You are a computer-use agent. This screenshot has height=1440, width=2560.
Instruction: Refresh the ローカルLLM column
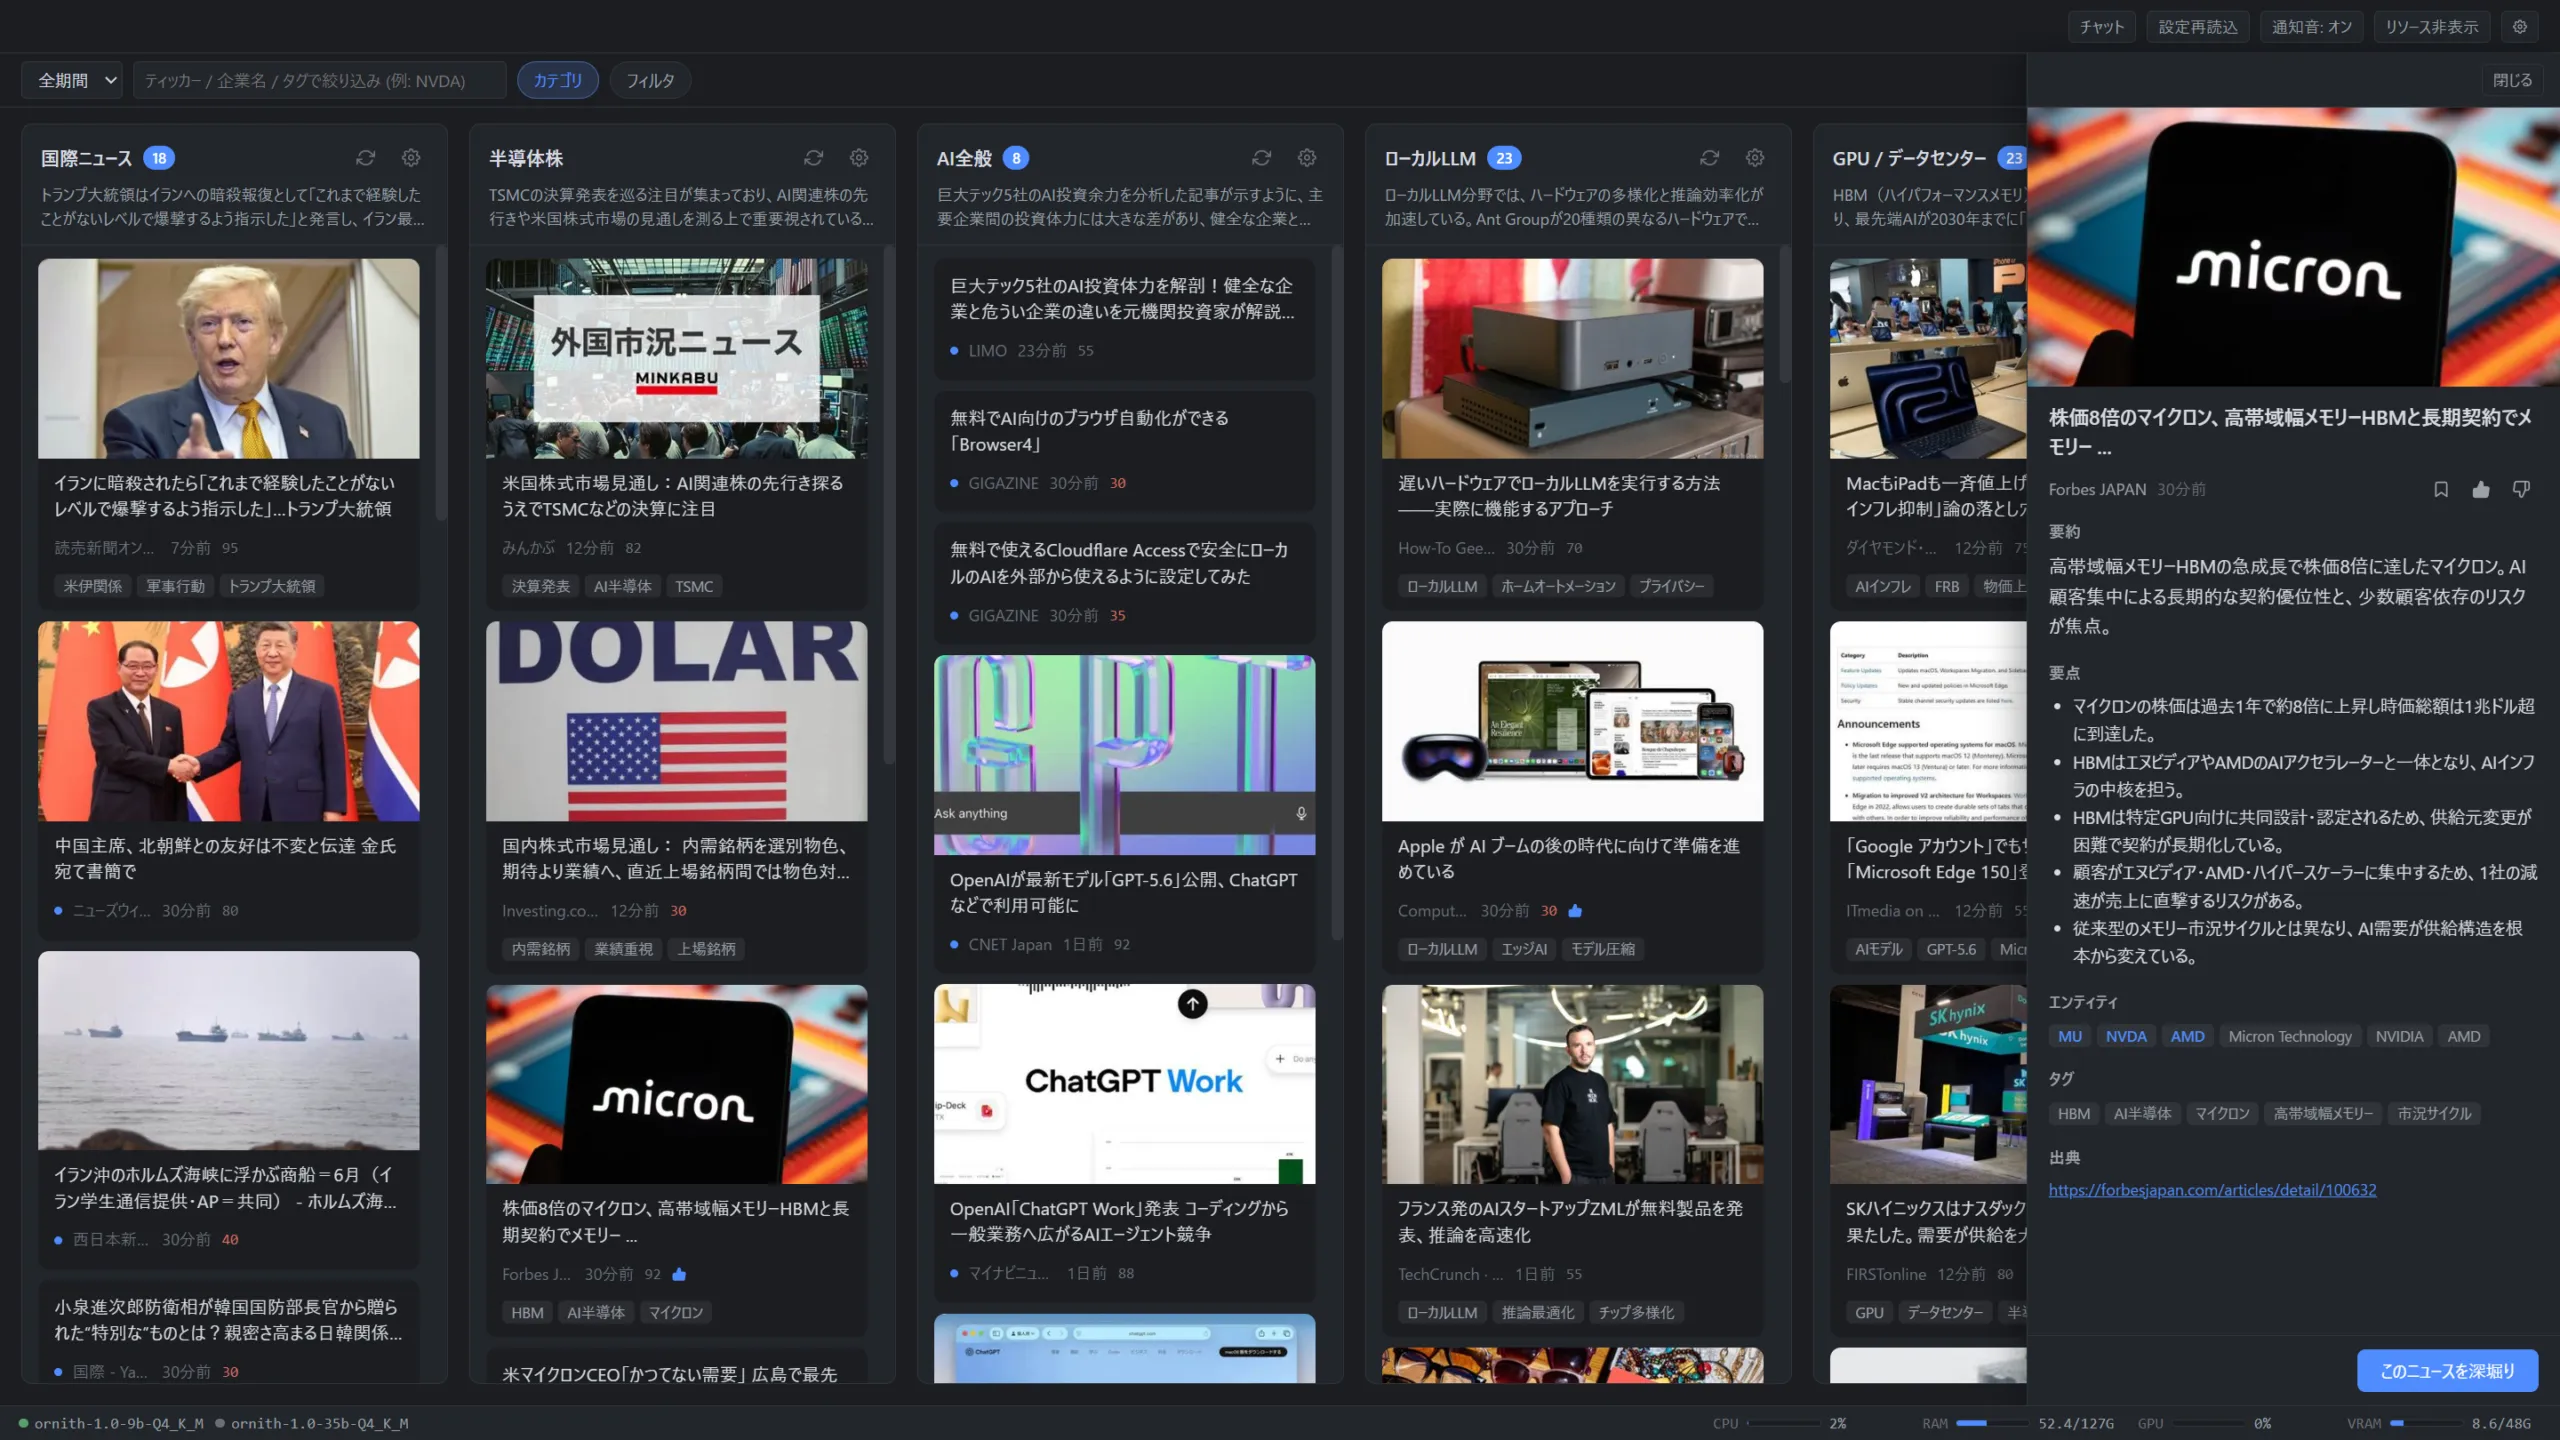click(1710, 158)
